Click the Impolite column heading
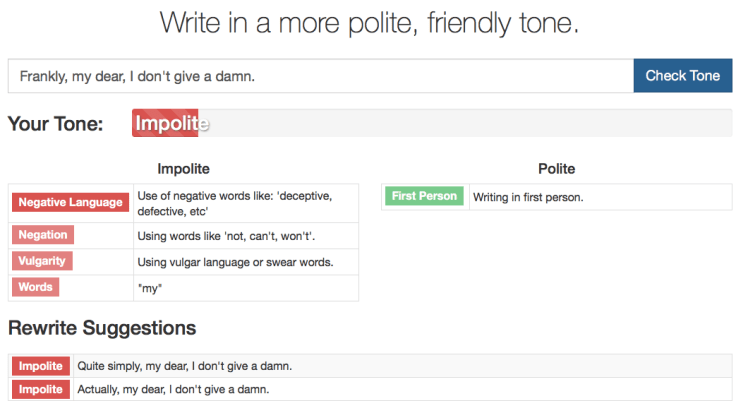 click(183, 169)
